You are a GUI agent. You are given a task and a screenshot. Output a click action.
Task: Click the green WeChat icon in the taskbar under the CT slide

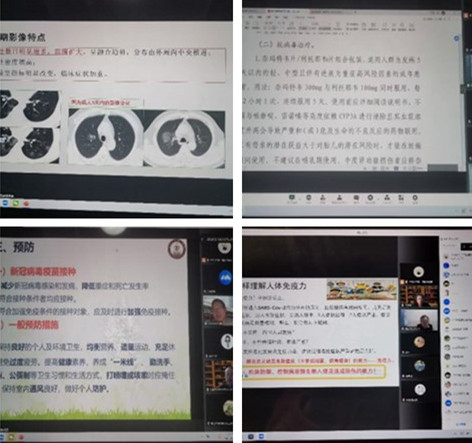tap(16, 203)
